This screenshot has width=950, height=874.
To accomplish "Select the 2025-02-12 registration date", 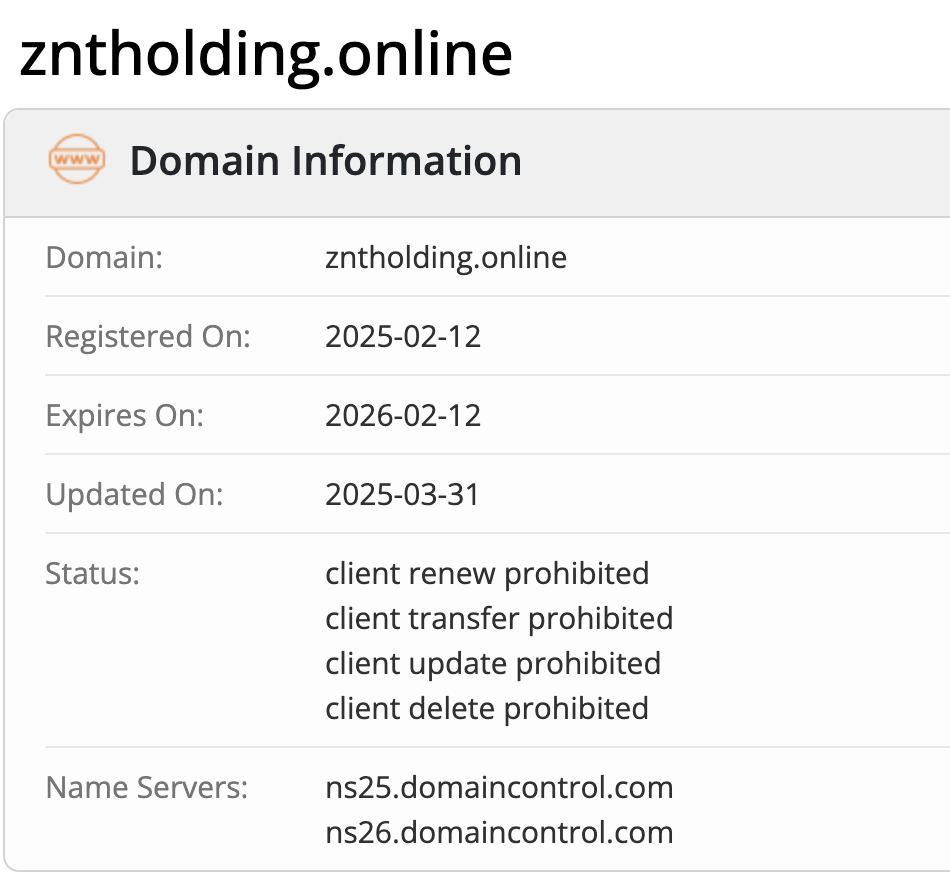I will point(403,337).
